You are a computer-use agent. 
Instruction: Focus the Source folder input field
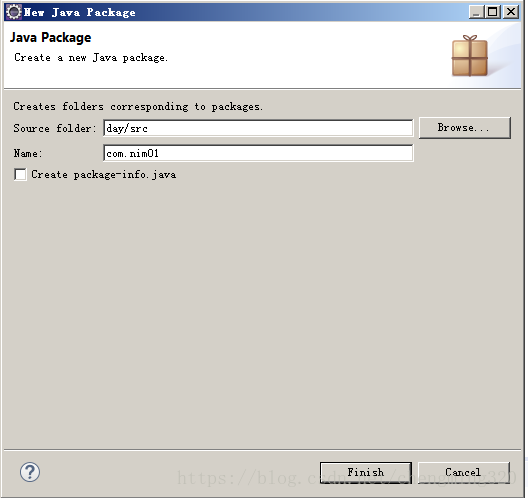[x=258, y=128]
